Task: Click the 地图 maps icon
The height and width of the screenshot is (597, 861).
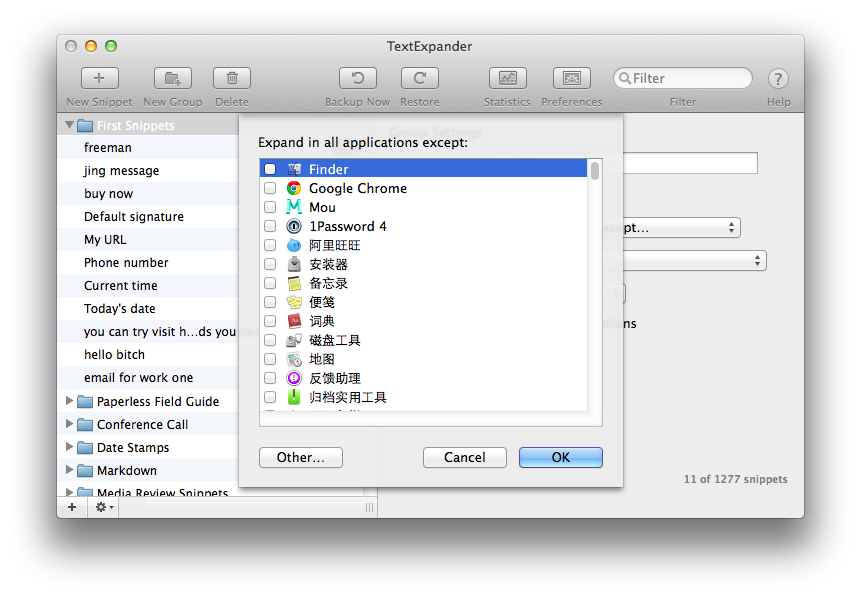Action: [x=294, y=359]
